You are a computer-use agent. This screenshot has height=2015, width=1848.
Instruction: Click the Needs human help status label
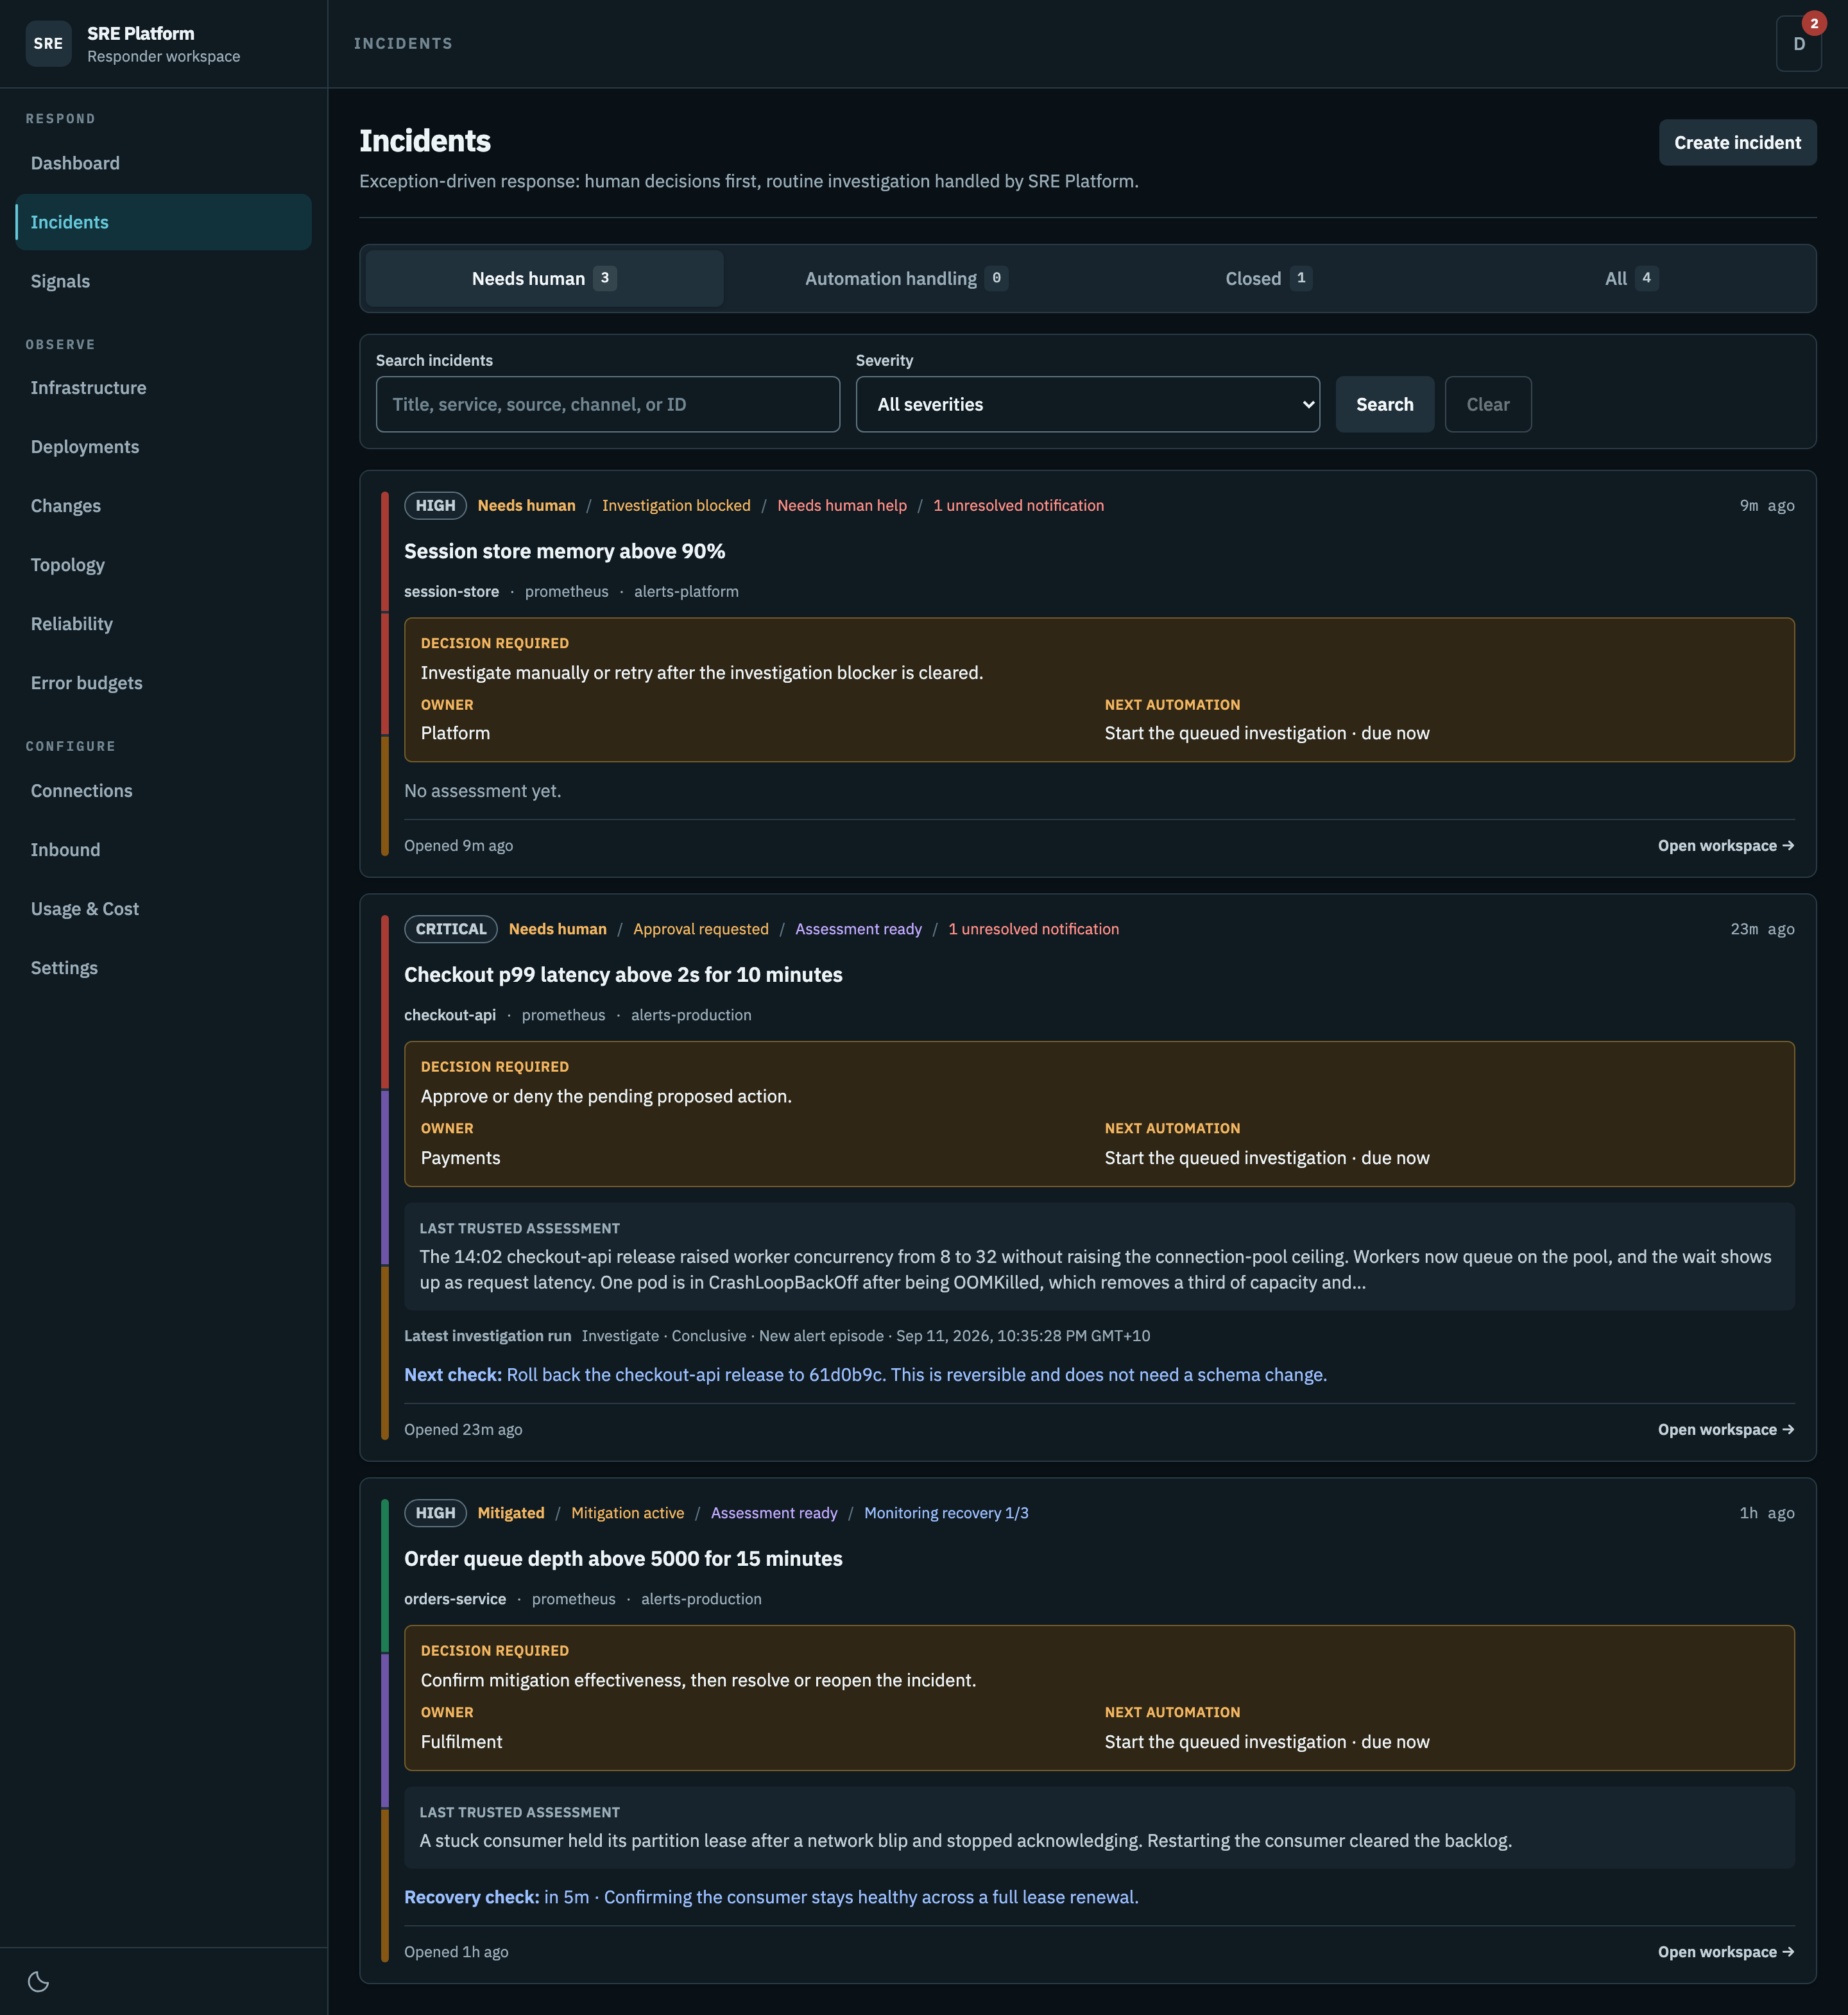(x=842, y=506)
